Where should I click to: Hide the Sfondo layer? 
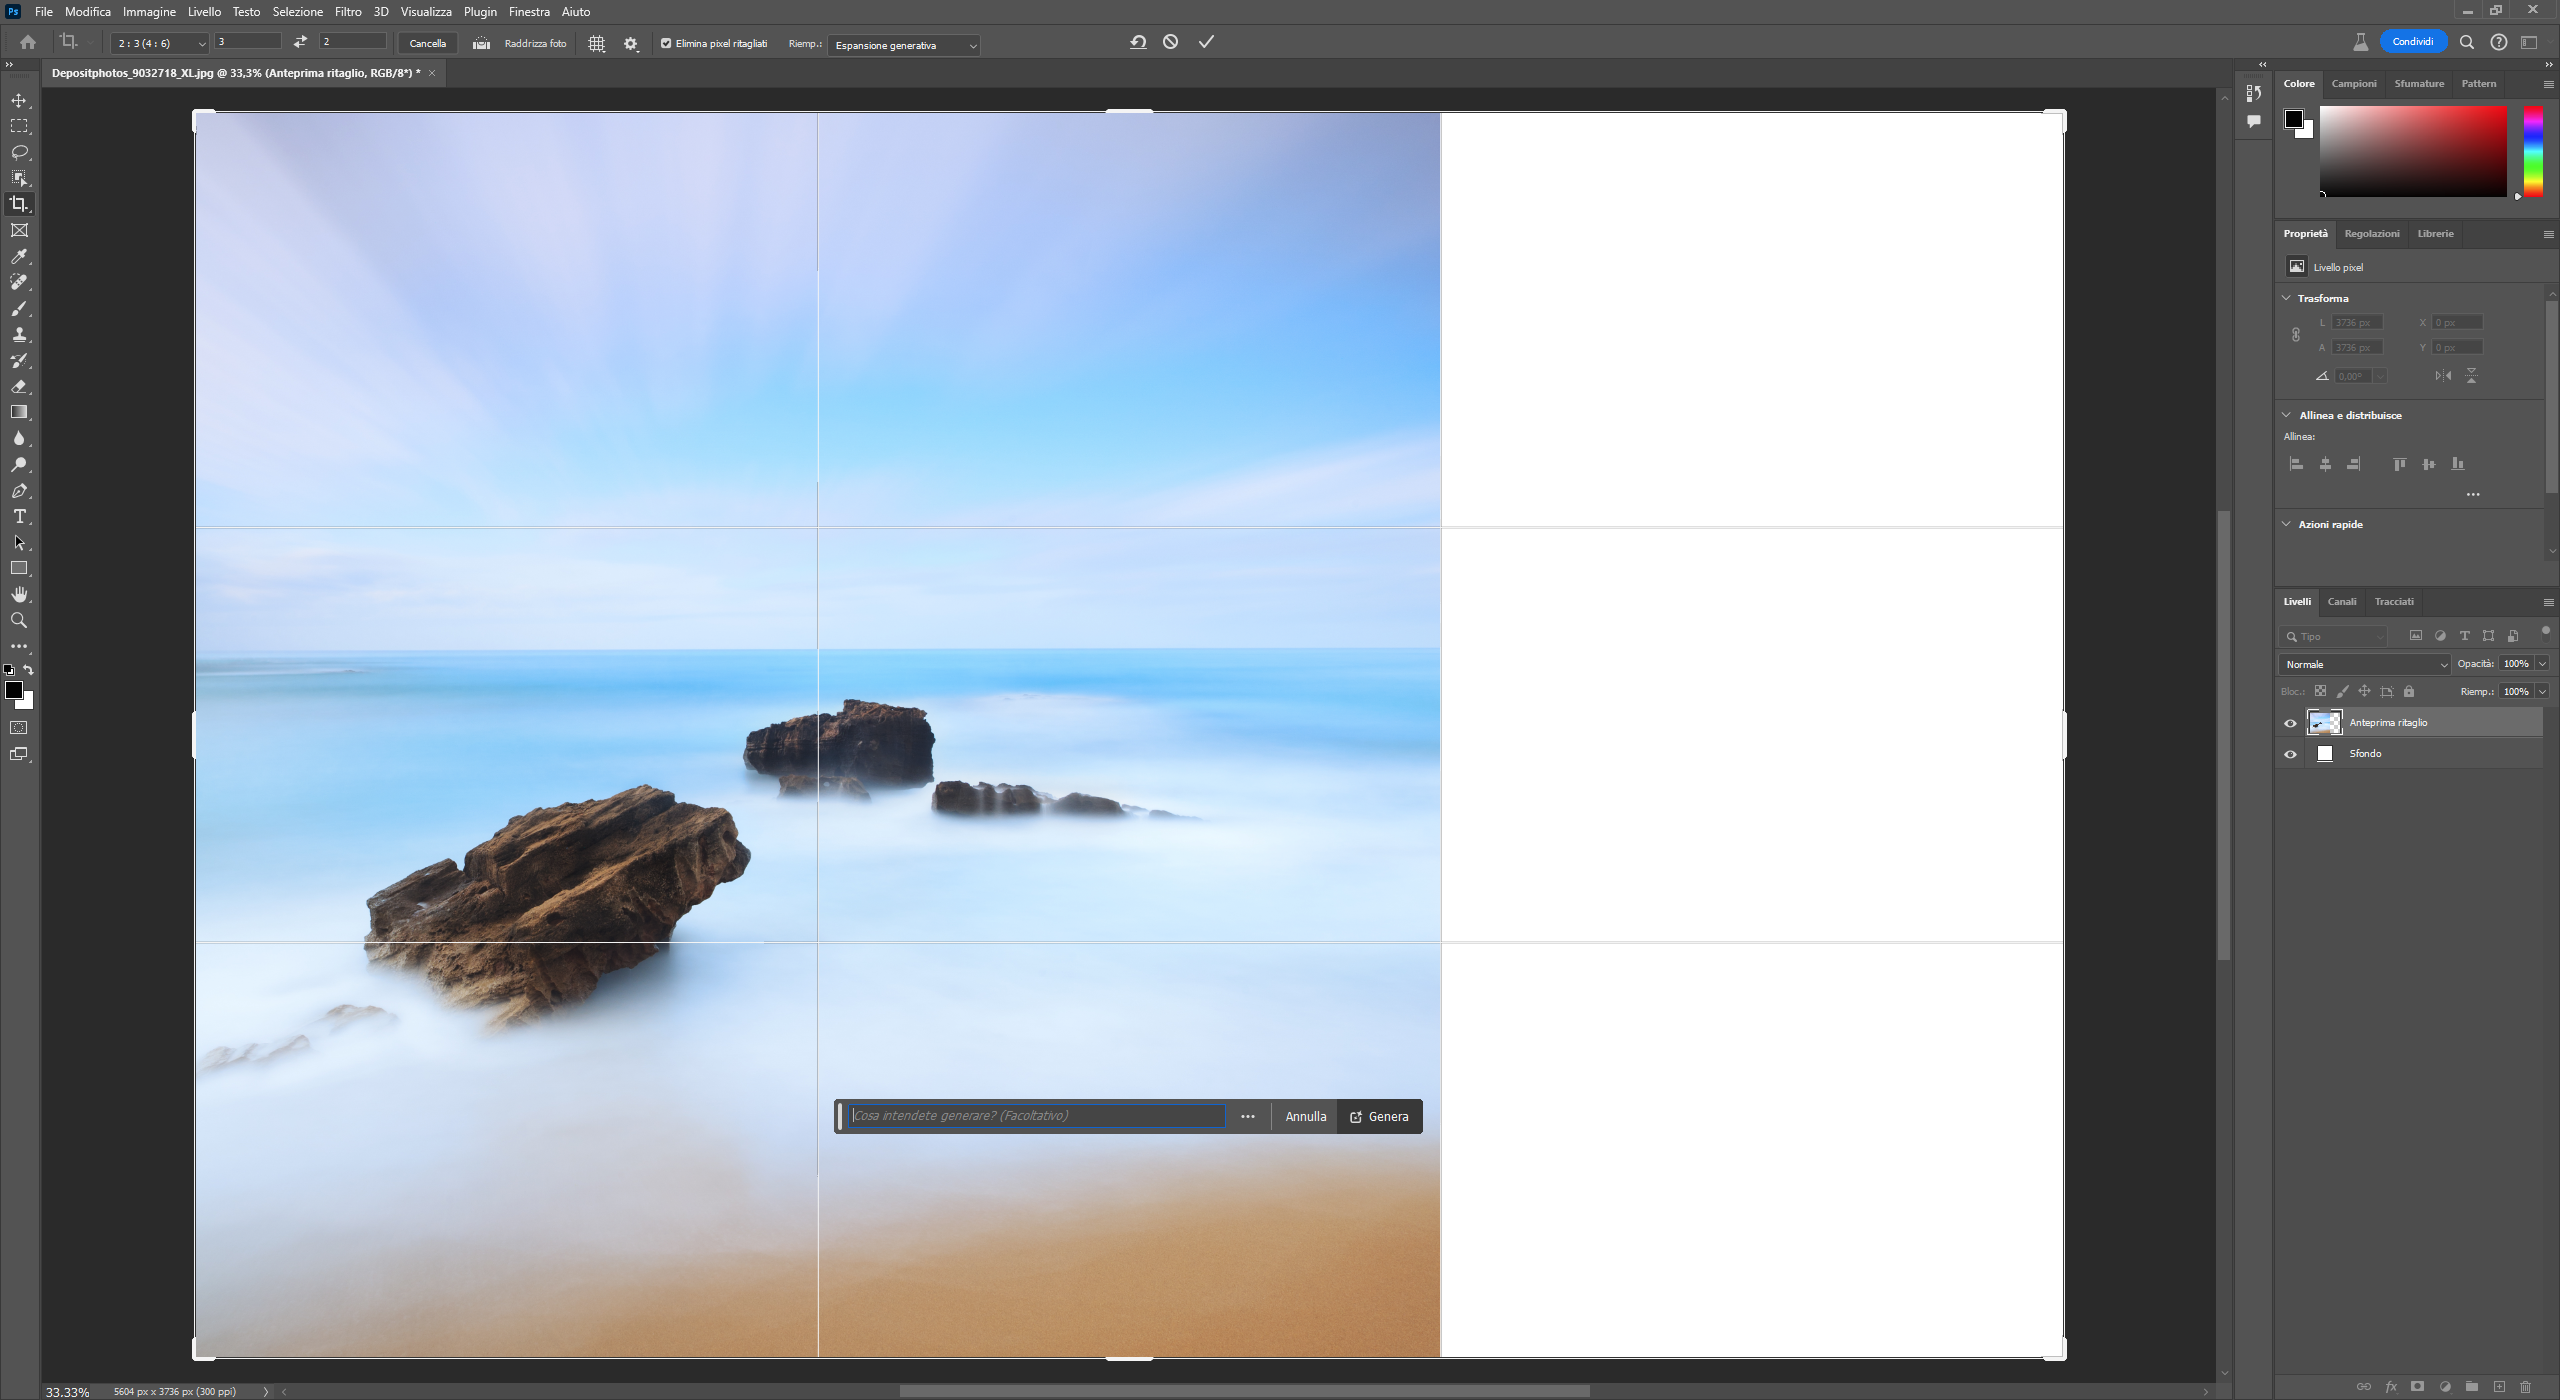pyautogui.click(x=2290, y=754)
